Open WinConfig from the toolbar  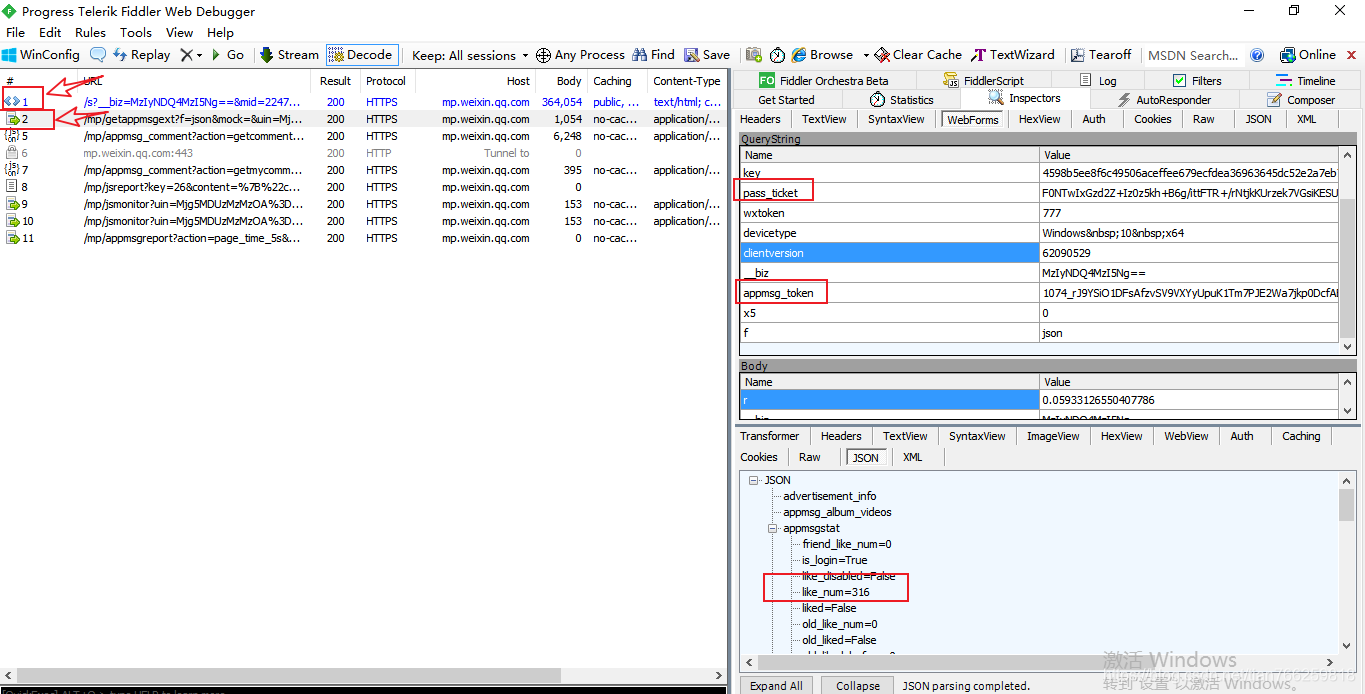click(41, 55)
